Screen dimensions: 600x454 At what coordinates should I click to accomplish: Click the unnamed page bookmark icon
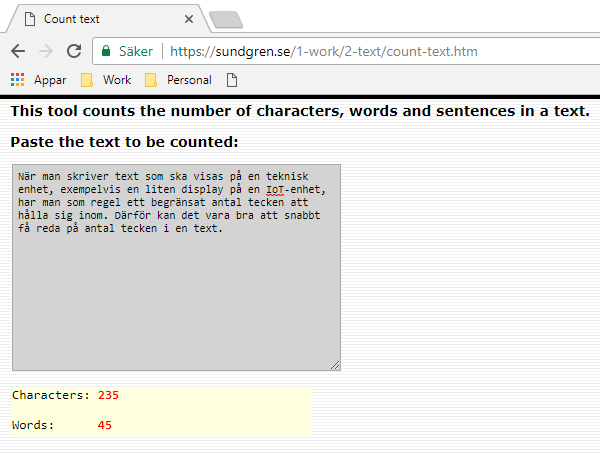point(232,80)
